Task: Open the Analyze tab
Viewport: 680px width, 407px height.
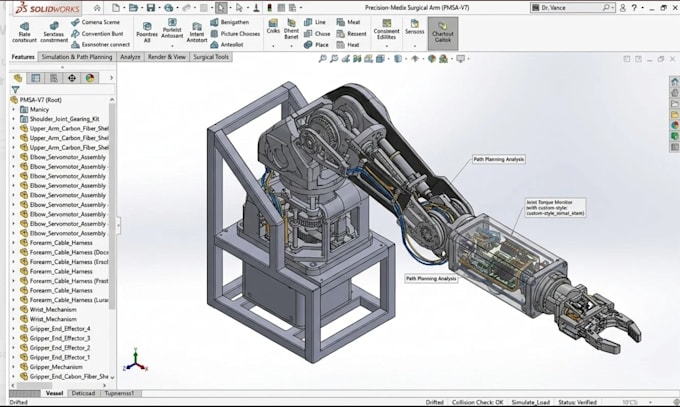Action: (x=130, y=57)
